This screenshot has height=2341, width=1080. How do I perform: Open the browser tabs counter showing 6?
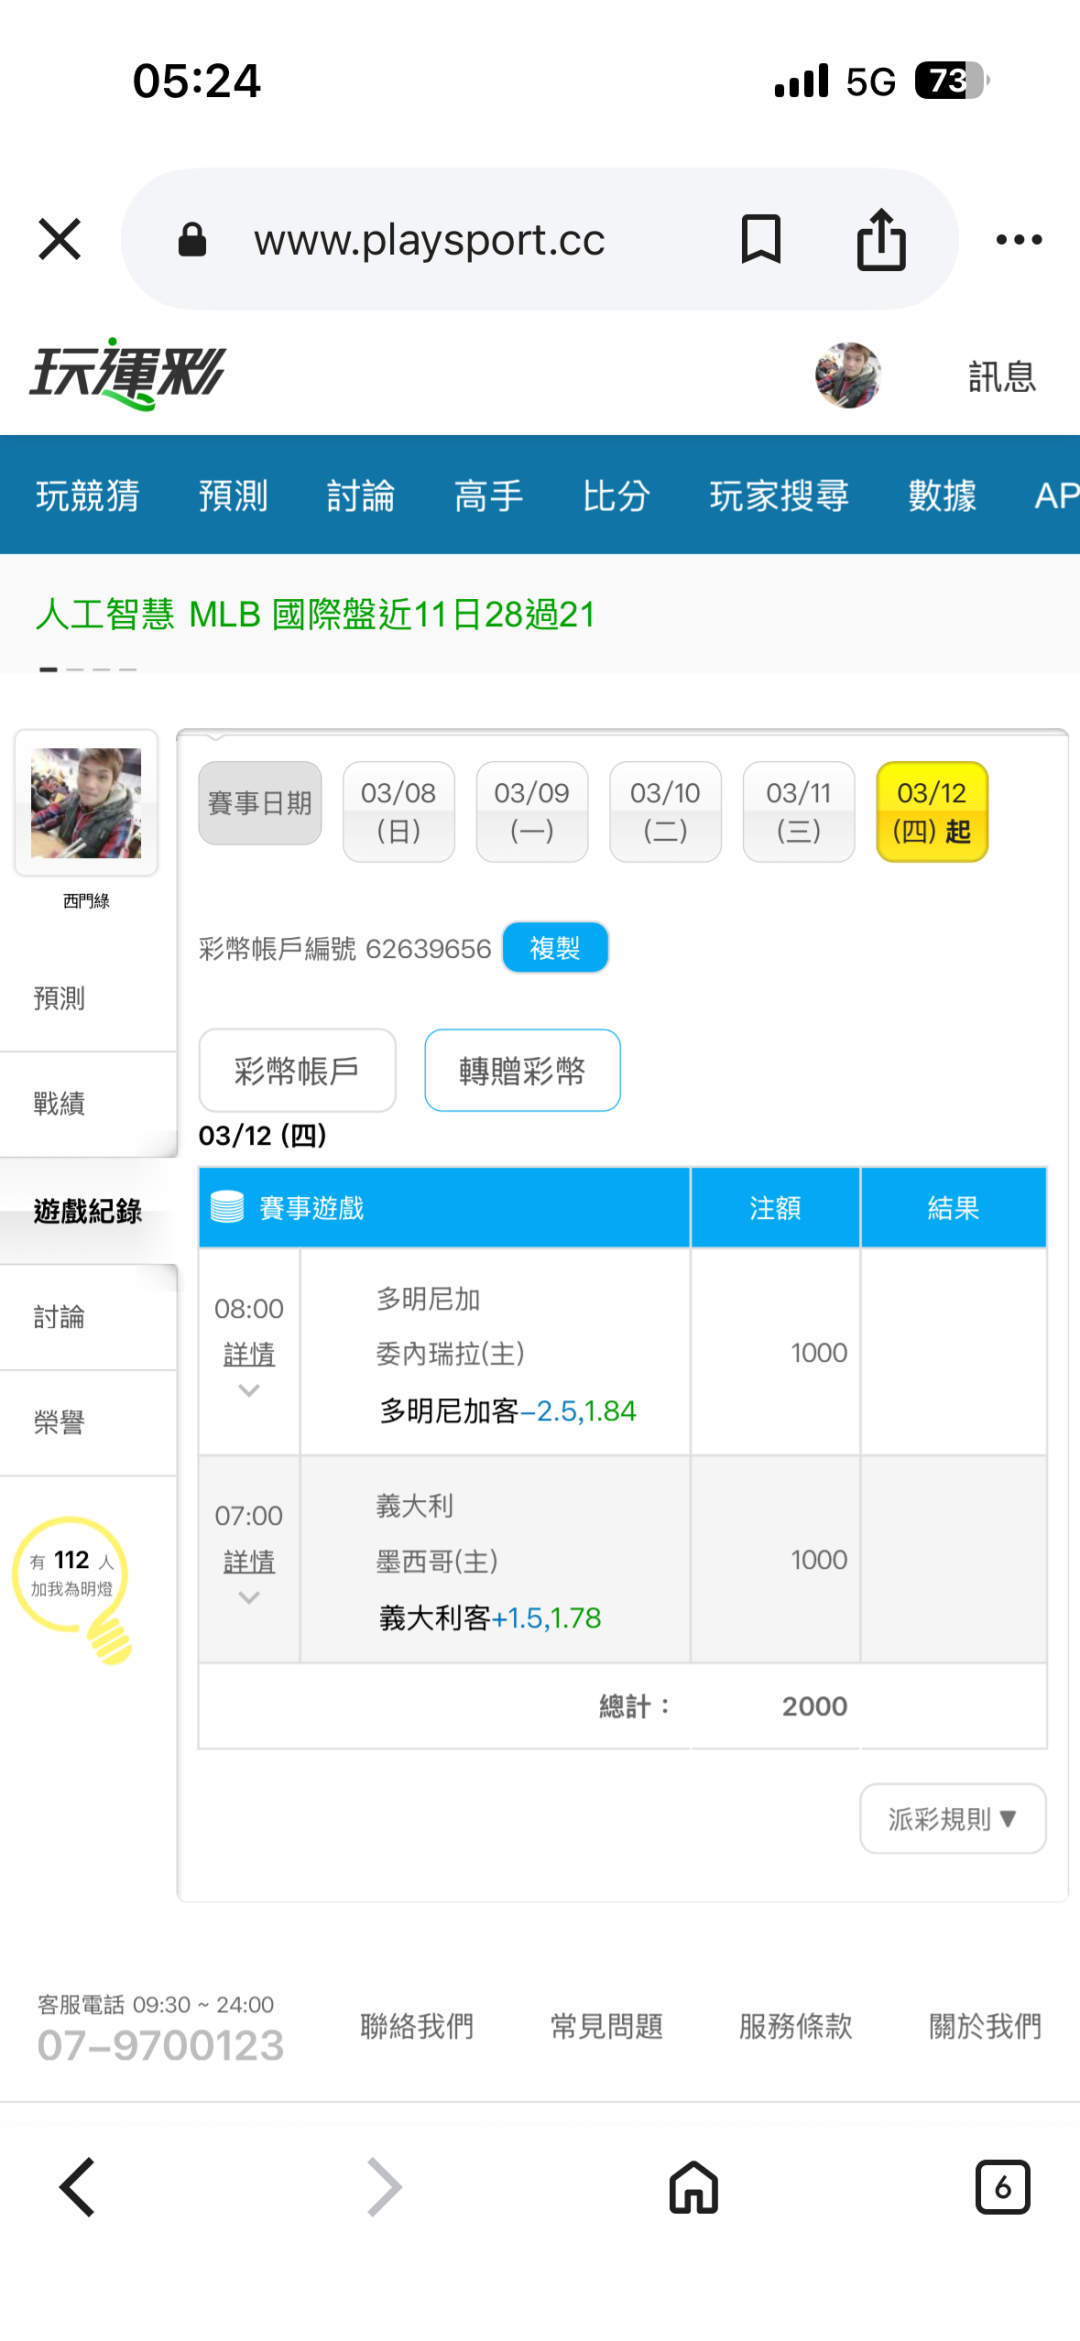1002,2187
